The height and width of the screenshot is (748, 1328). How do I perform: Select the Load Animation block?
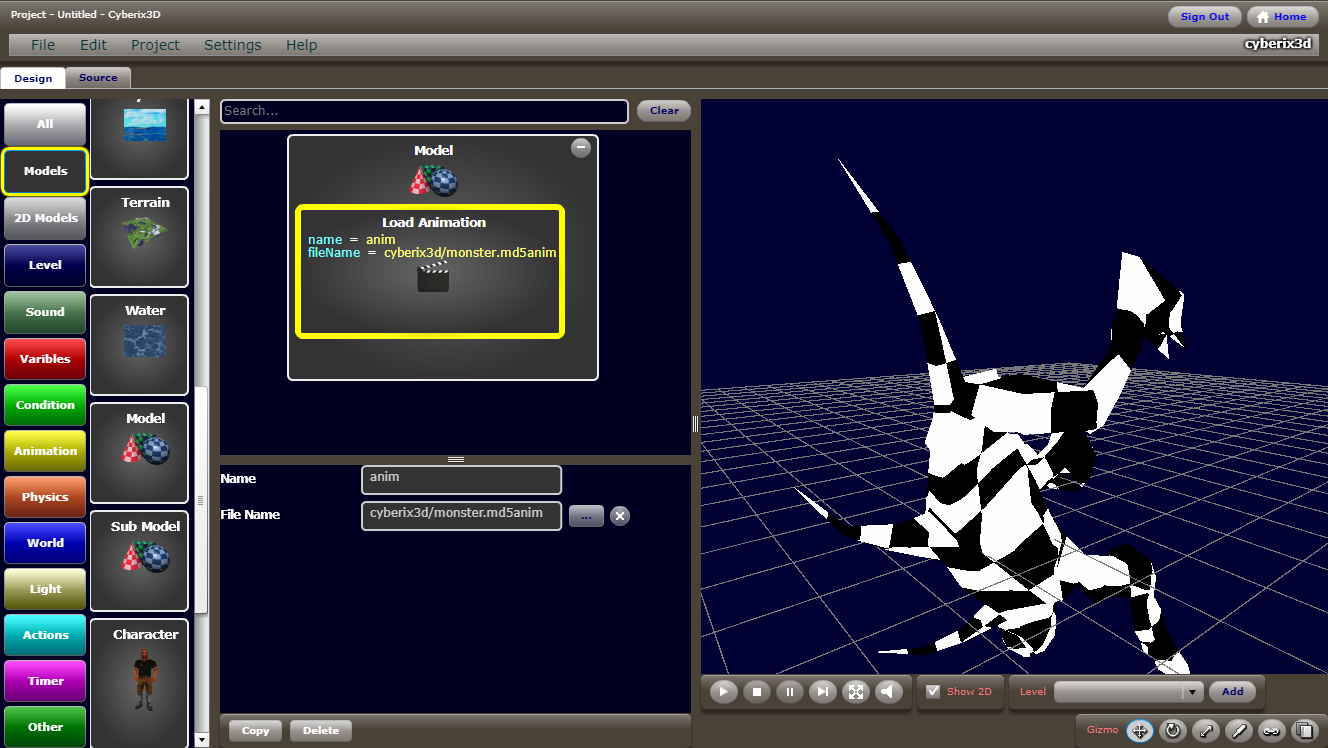(430, 271)
